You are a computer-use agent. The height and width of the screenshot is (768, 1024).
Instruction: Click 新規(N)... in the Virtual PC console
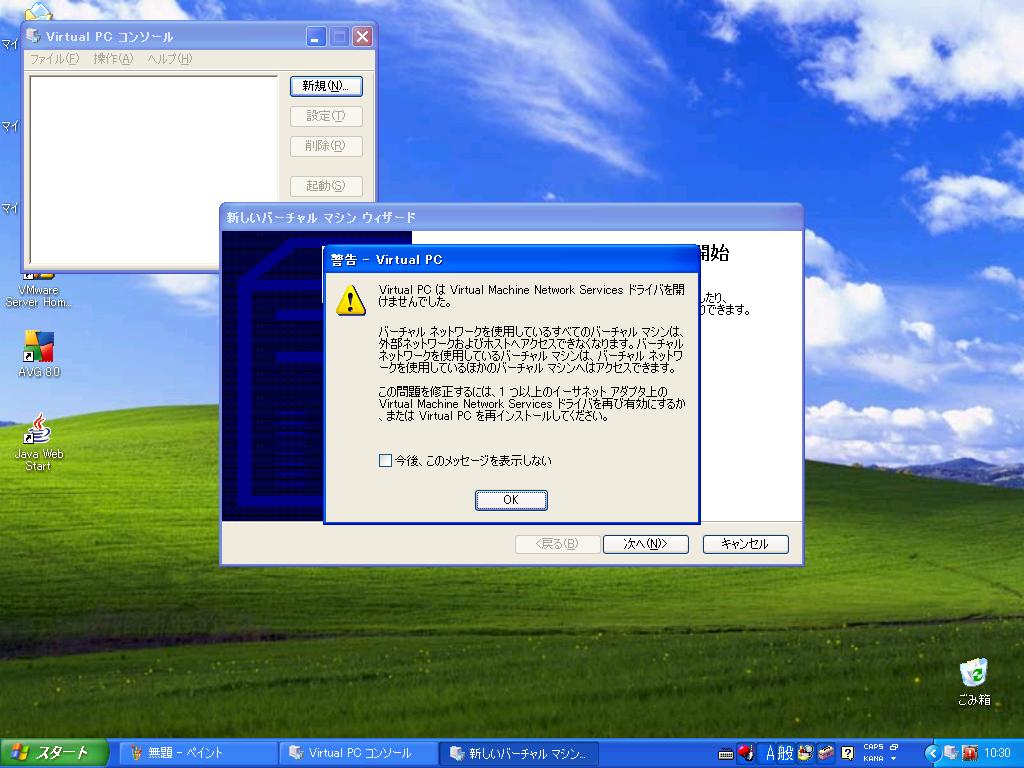(x=326, y=86)
